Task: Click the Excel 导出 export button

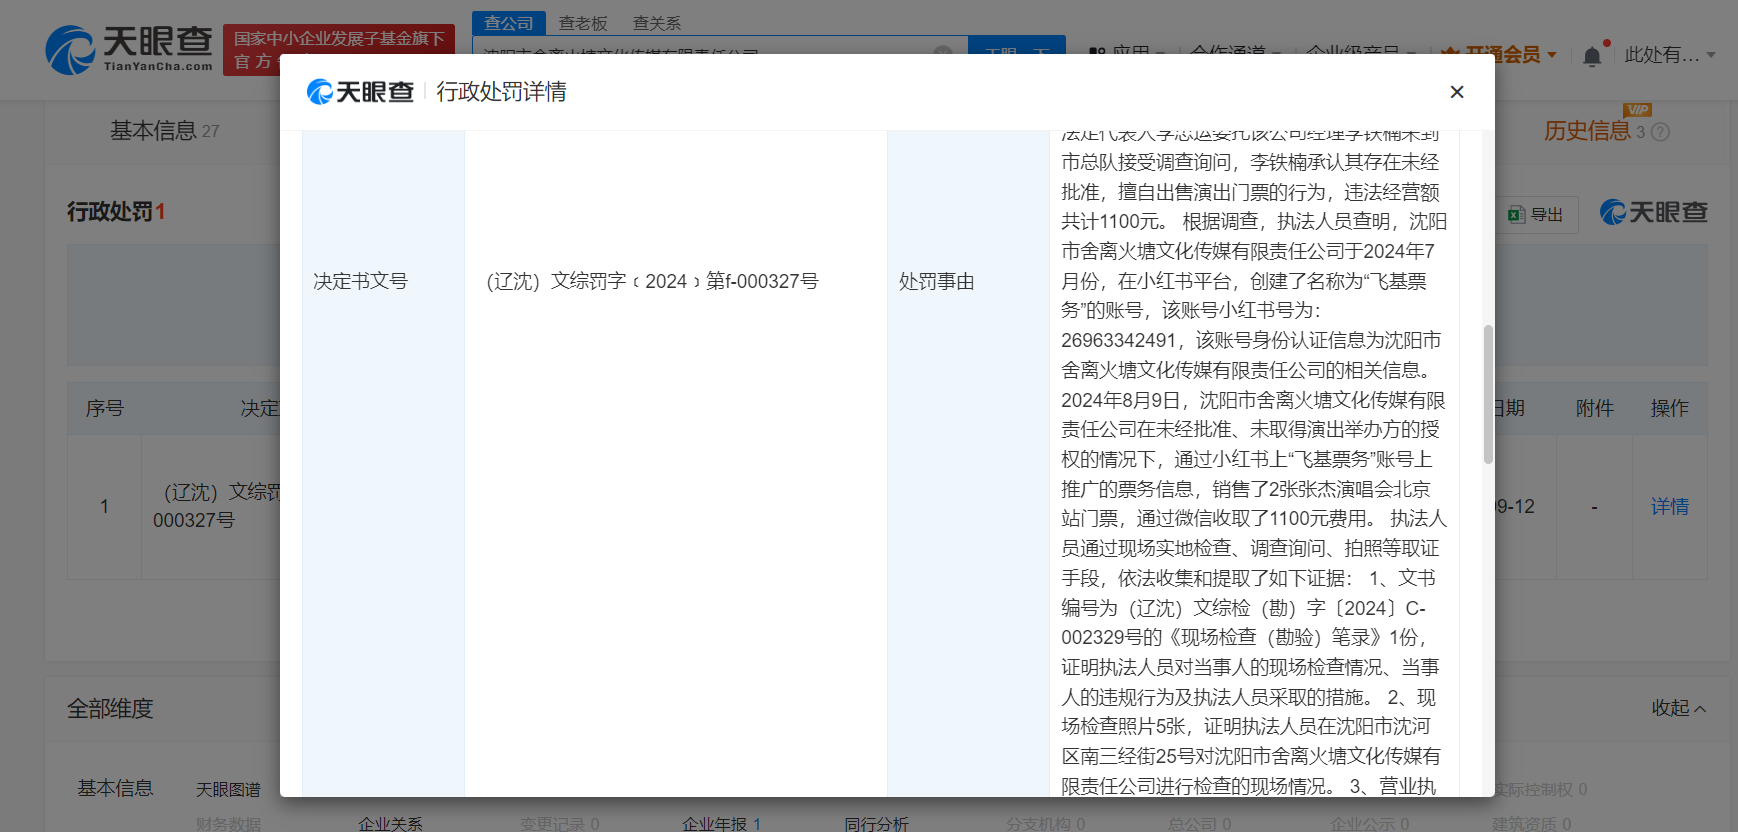Action: click(1536, 214)
